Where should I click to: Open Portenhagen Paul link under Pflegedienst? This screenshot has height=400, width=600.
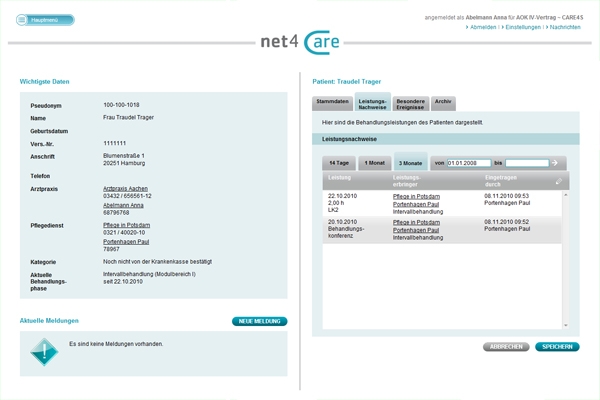pos(126,242)
